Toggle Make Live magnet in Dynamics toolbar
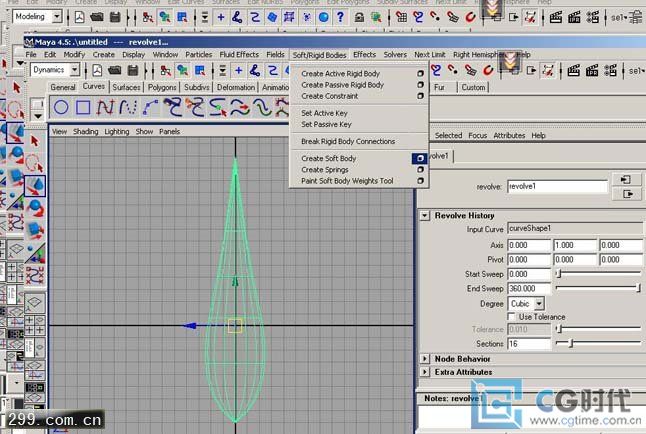The height and width of the screenshot is (434, 646). point(488,70)
